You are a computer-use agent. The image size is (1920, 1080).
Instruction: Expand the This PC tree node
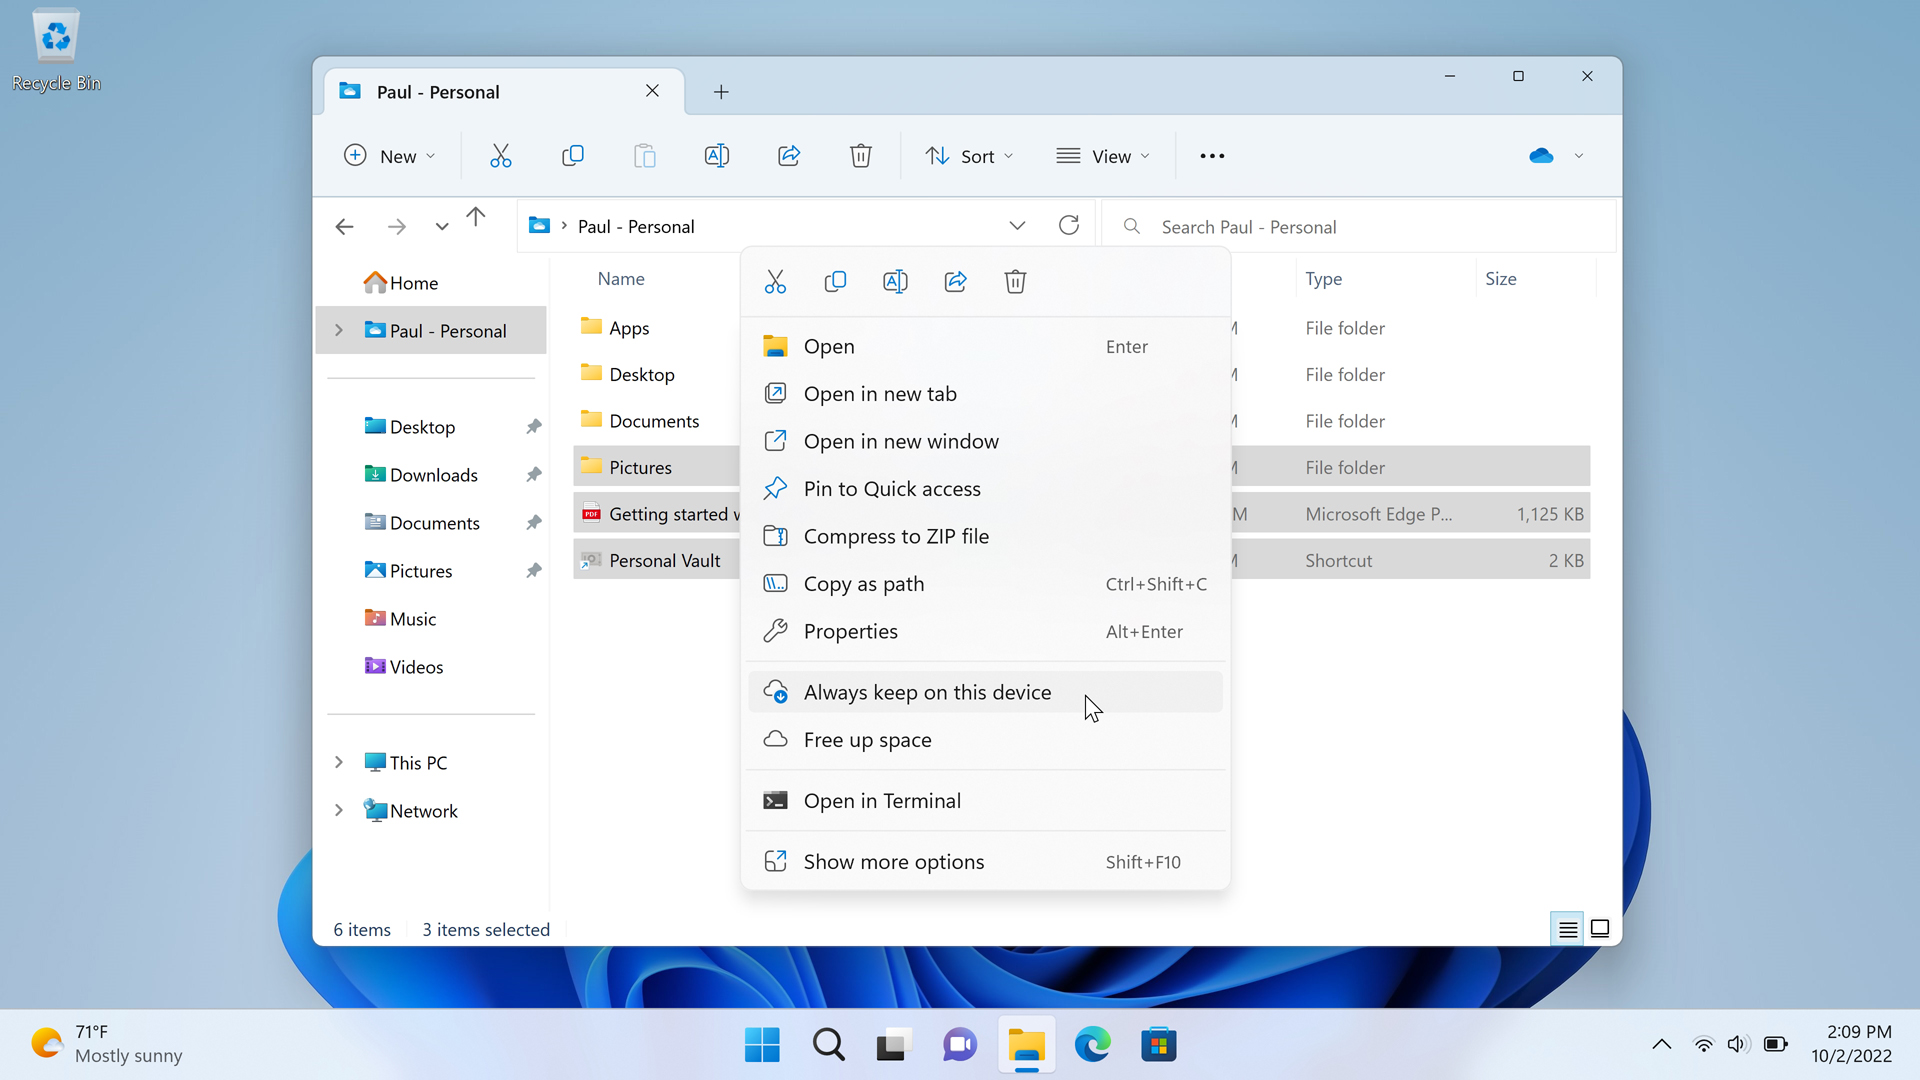[339, 763]
